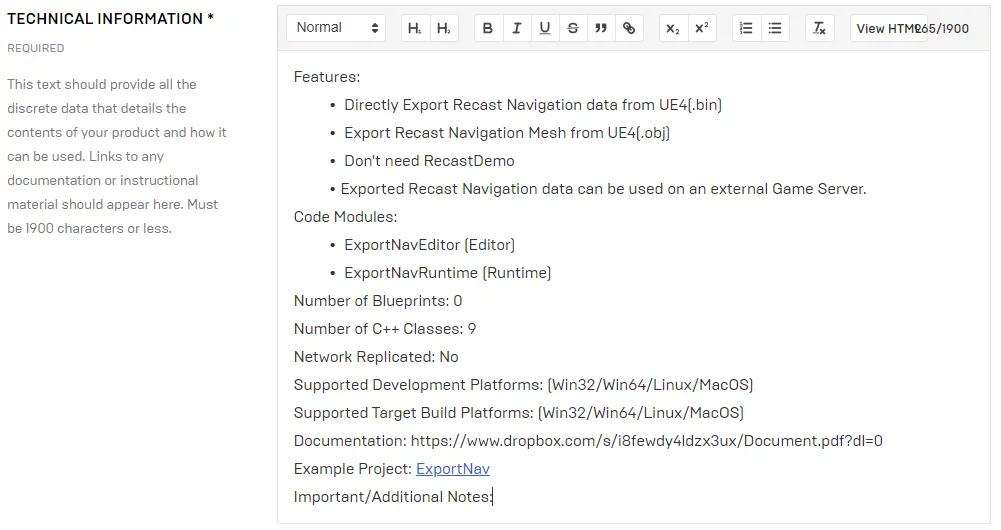This screenshot has width=1001, height=530.
Task: Apply subscript formatting
Action: pyautogui.click(x=674, y=29)
